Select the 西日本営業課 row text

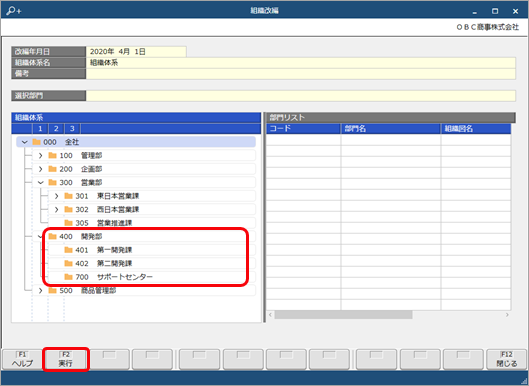pyautogui.click(x=118, y=210)
